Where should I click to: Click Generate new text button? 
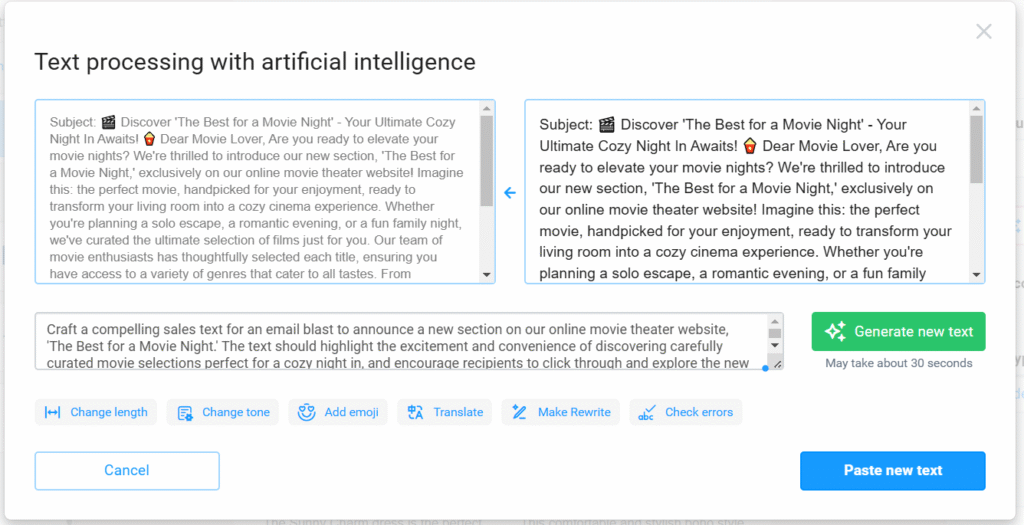[x=899, y=332]
